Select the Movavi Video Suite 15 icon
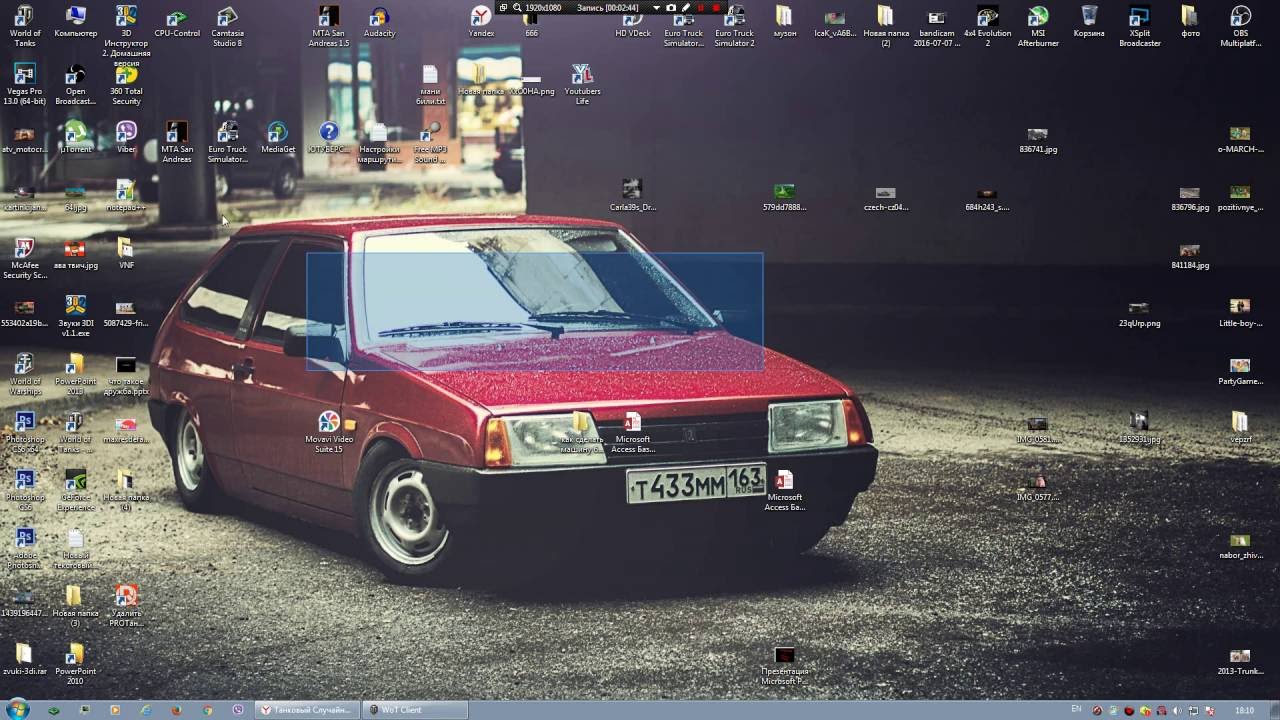 [x=329, y=433]
